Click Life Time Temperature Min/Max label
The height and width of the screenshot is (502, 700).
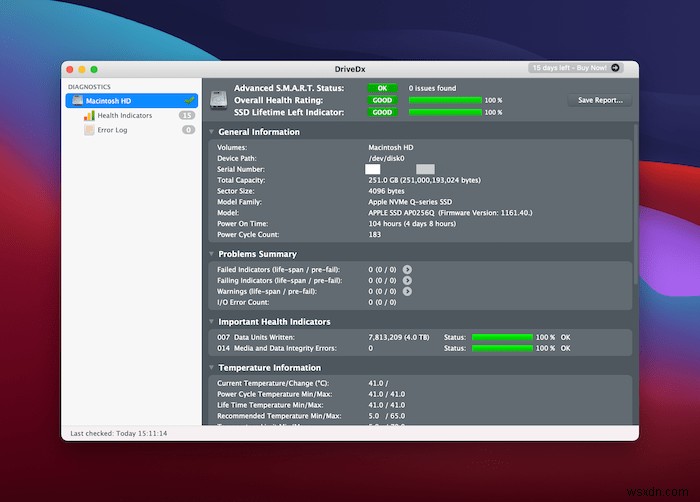pos(270,405)
